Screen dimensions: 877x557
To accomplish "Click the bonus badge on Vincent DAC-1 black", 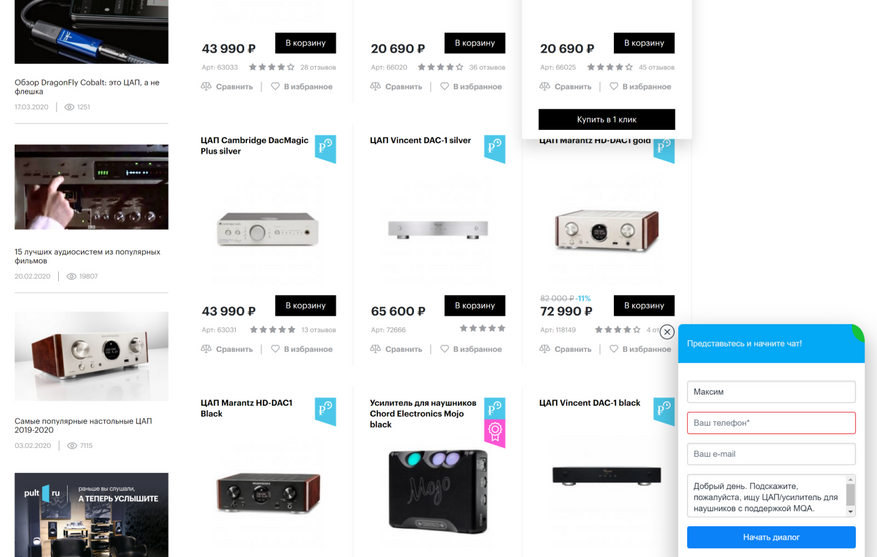I will coord(664,411).
